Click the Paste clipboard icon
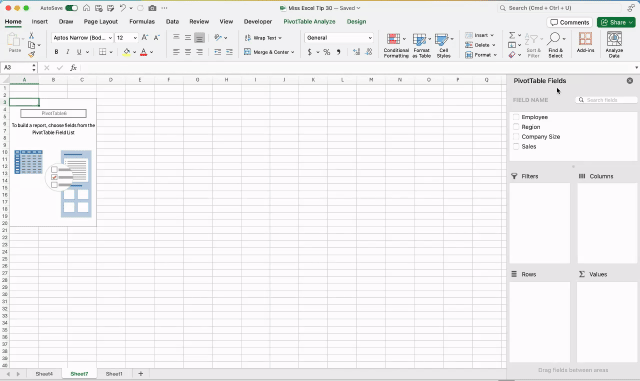Image resolution: width=640 pixels, height=381 pixels. (14, 40)
